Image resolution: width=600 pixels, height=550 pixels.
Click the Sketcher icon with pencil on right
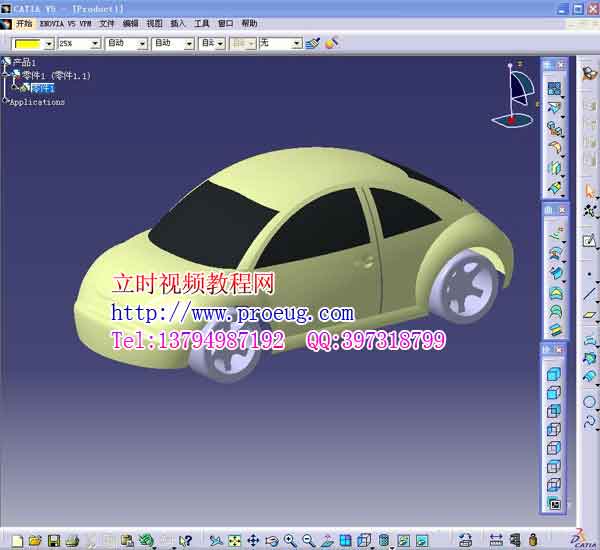[589, 241]
